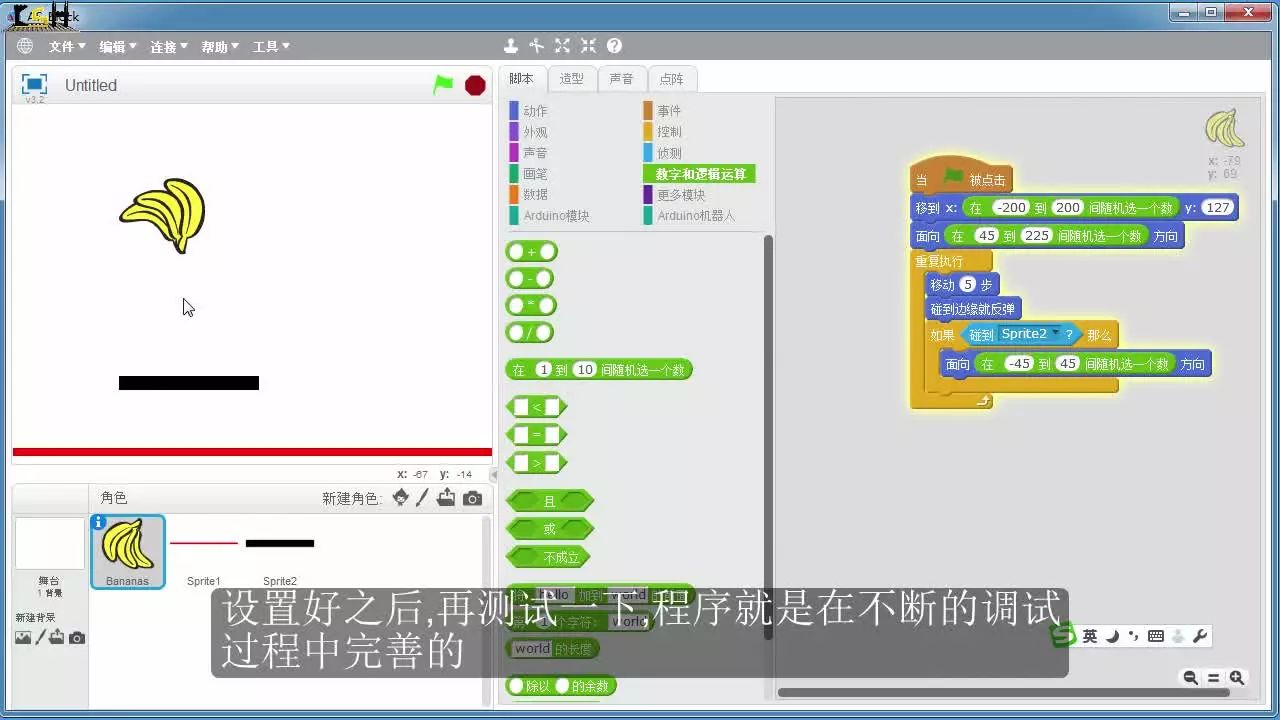Select the Sprite1 red line sprite

click(204, 551)
